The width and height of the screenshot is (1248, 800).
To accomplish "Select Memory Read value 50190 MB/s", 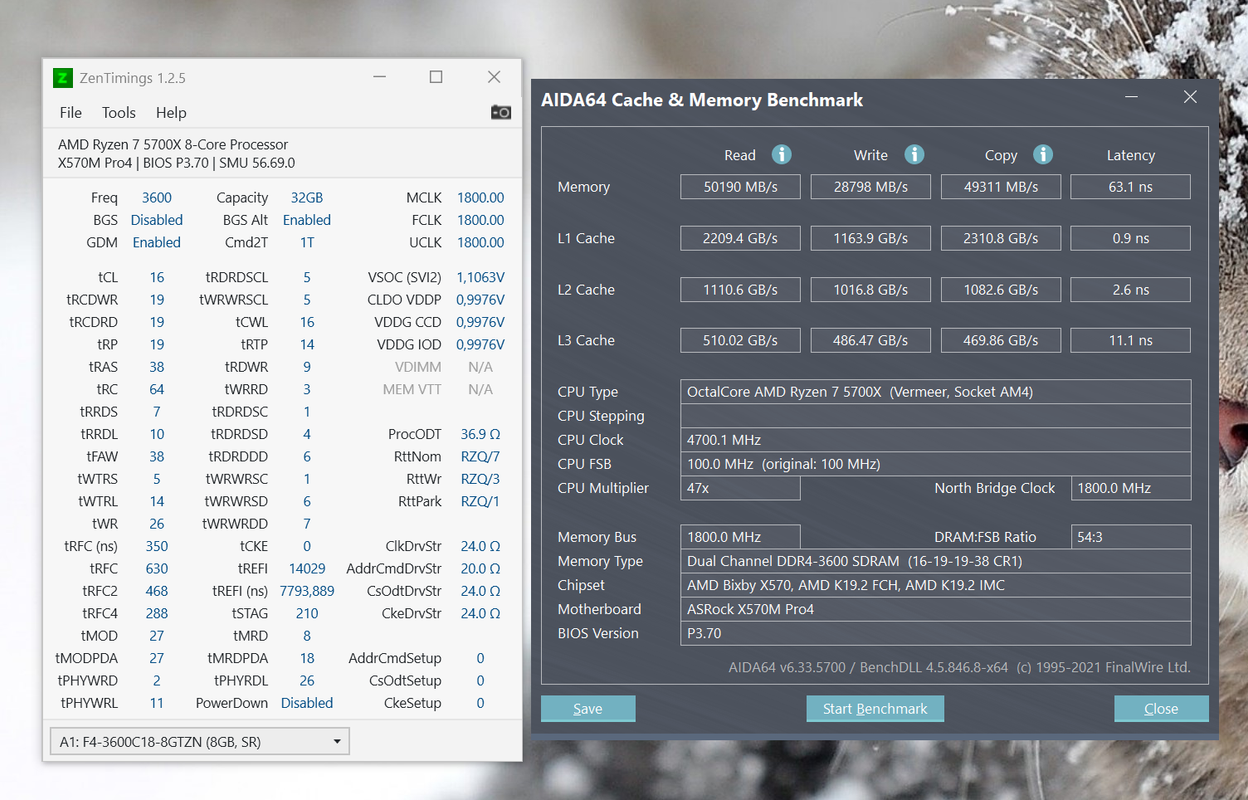I will 740,187.
